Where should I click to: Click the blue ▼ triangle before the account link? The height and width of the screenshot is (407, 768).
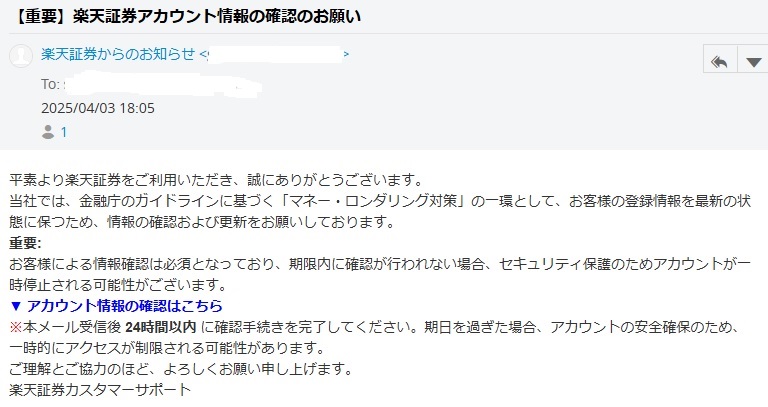[x=16, y=306]
